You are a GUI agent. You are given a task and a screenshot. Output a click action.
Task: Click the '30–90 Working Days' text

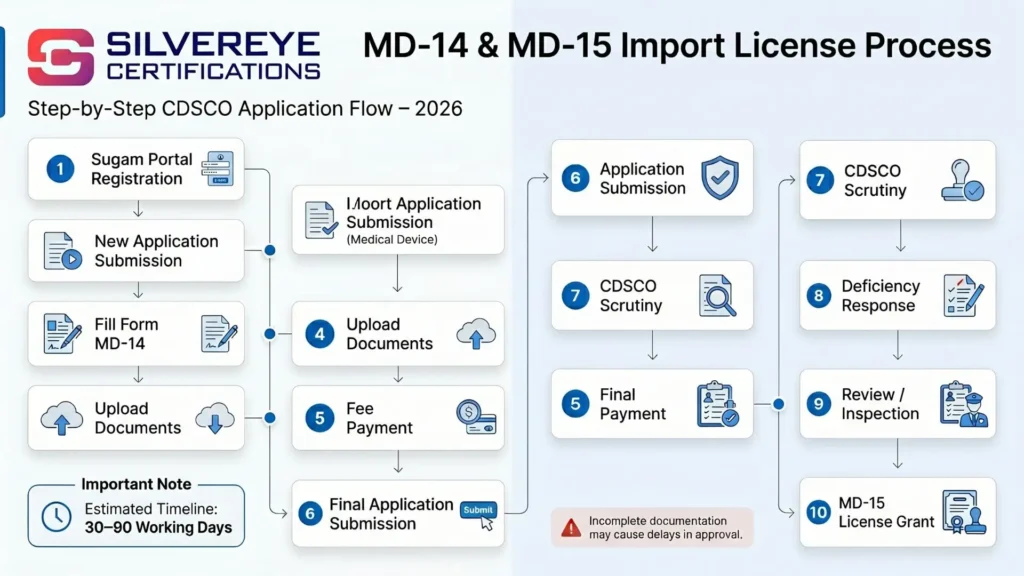pos(158,528)
